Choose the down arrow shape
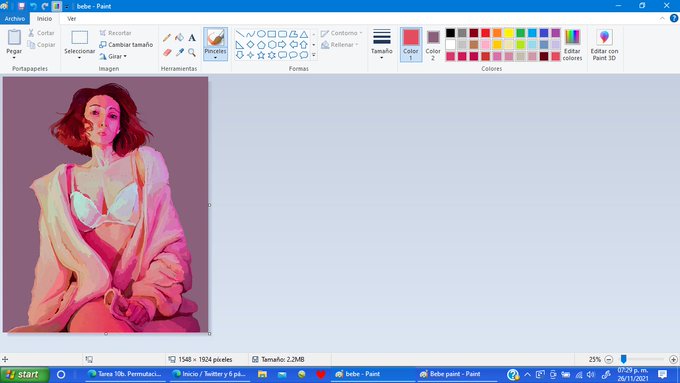 pos(240,55)
